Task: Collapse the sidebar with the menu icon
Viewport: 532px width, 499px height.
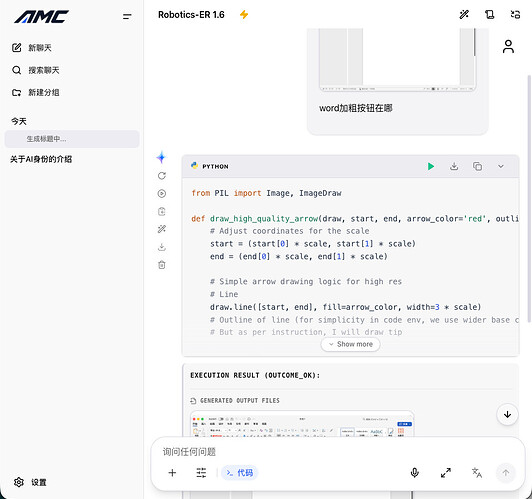Action: click(x=127, y=16)
